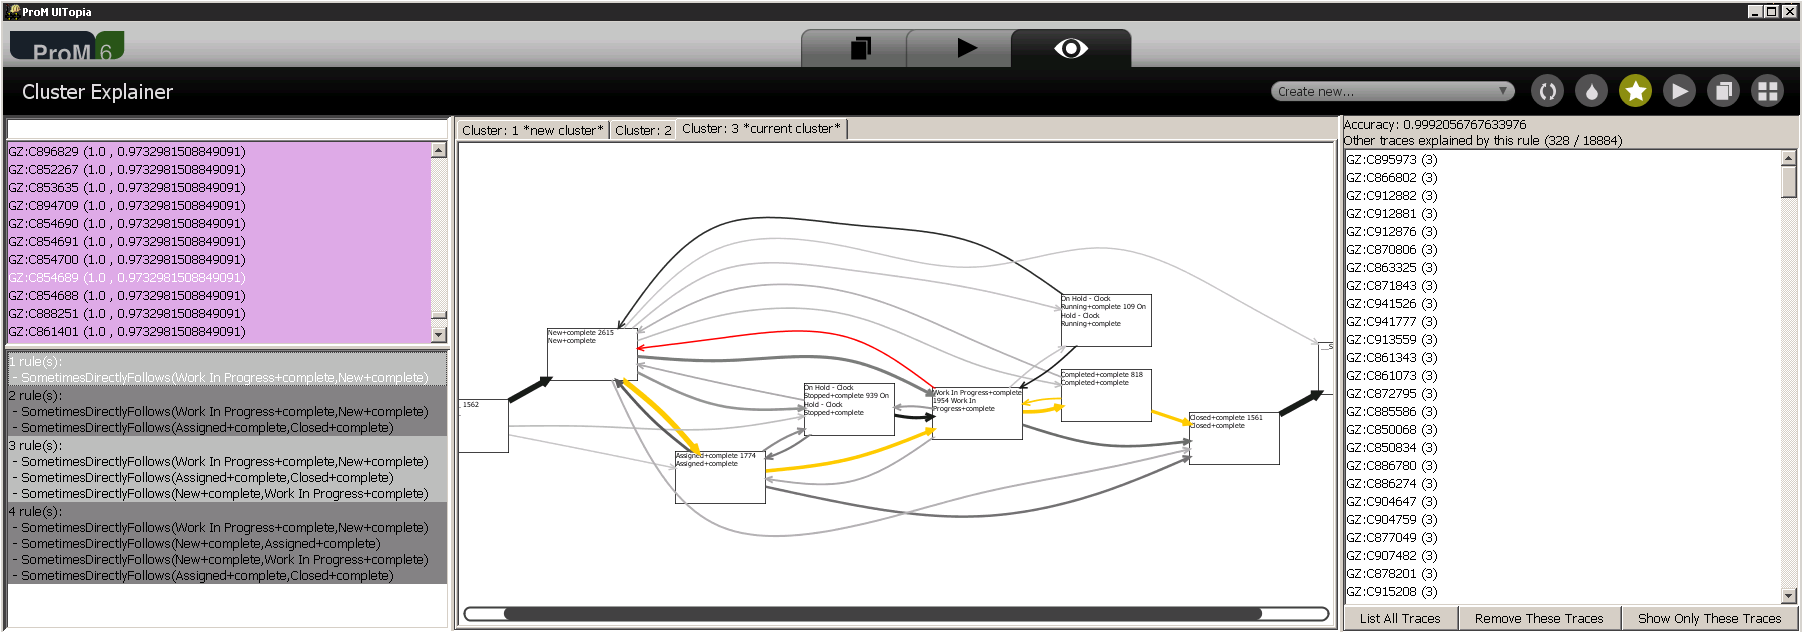The height and width of the screenshot is (632, 1802).
Task: Click the 'Assigned+complete 1774' graph node
Action: 720,477
